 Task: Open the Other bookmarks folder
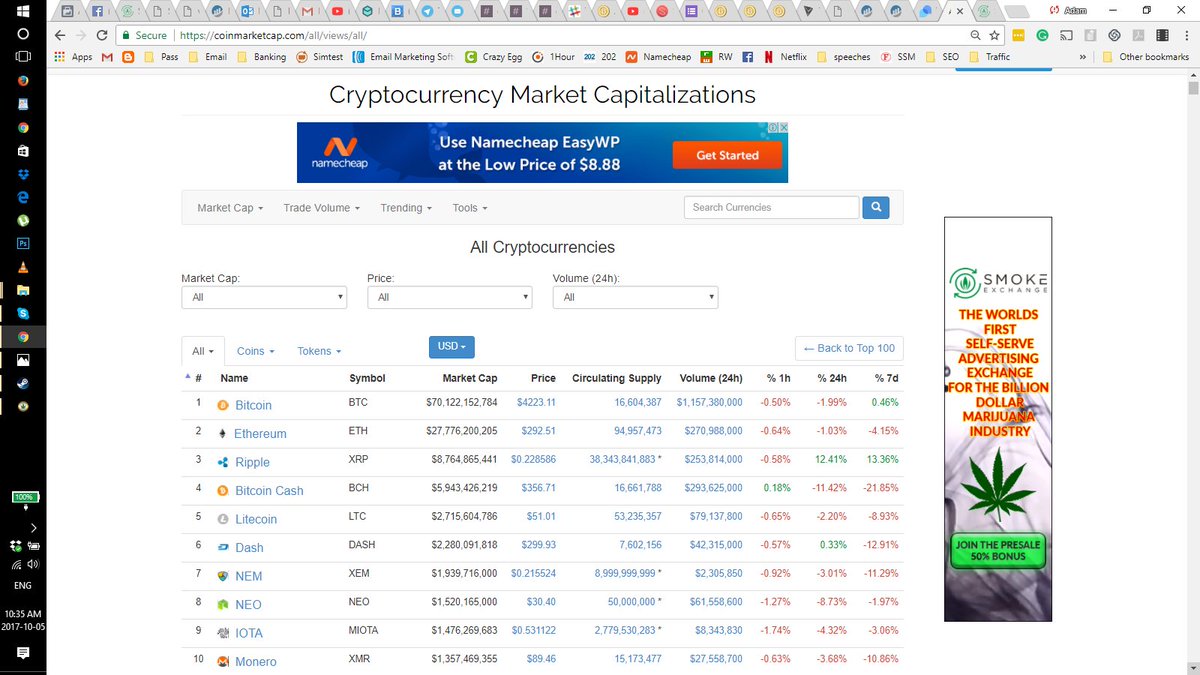[x=1147, y=57]
